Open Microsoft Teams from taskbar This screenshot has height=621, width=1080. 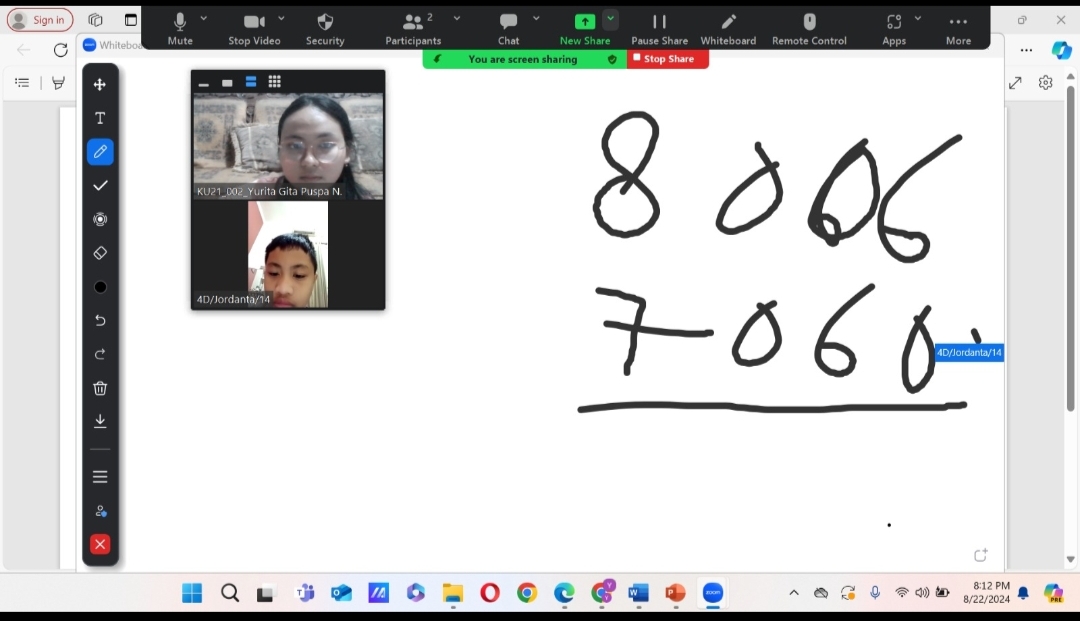click(x=304, y=593)
